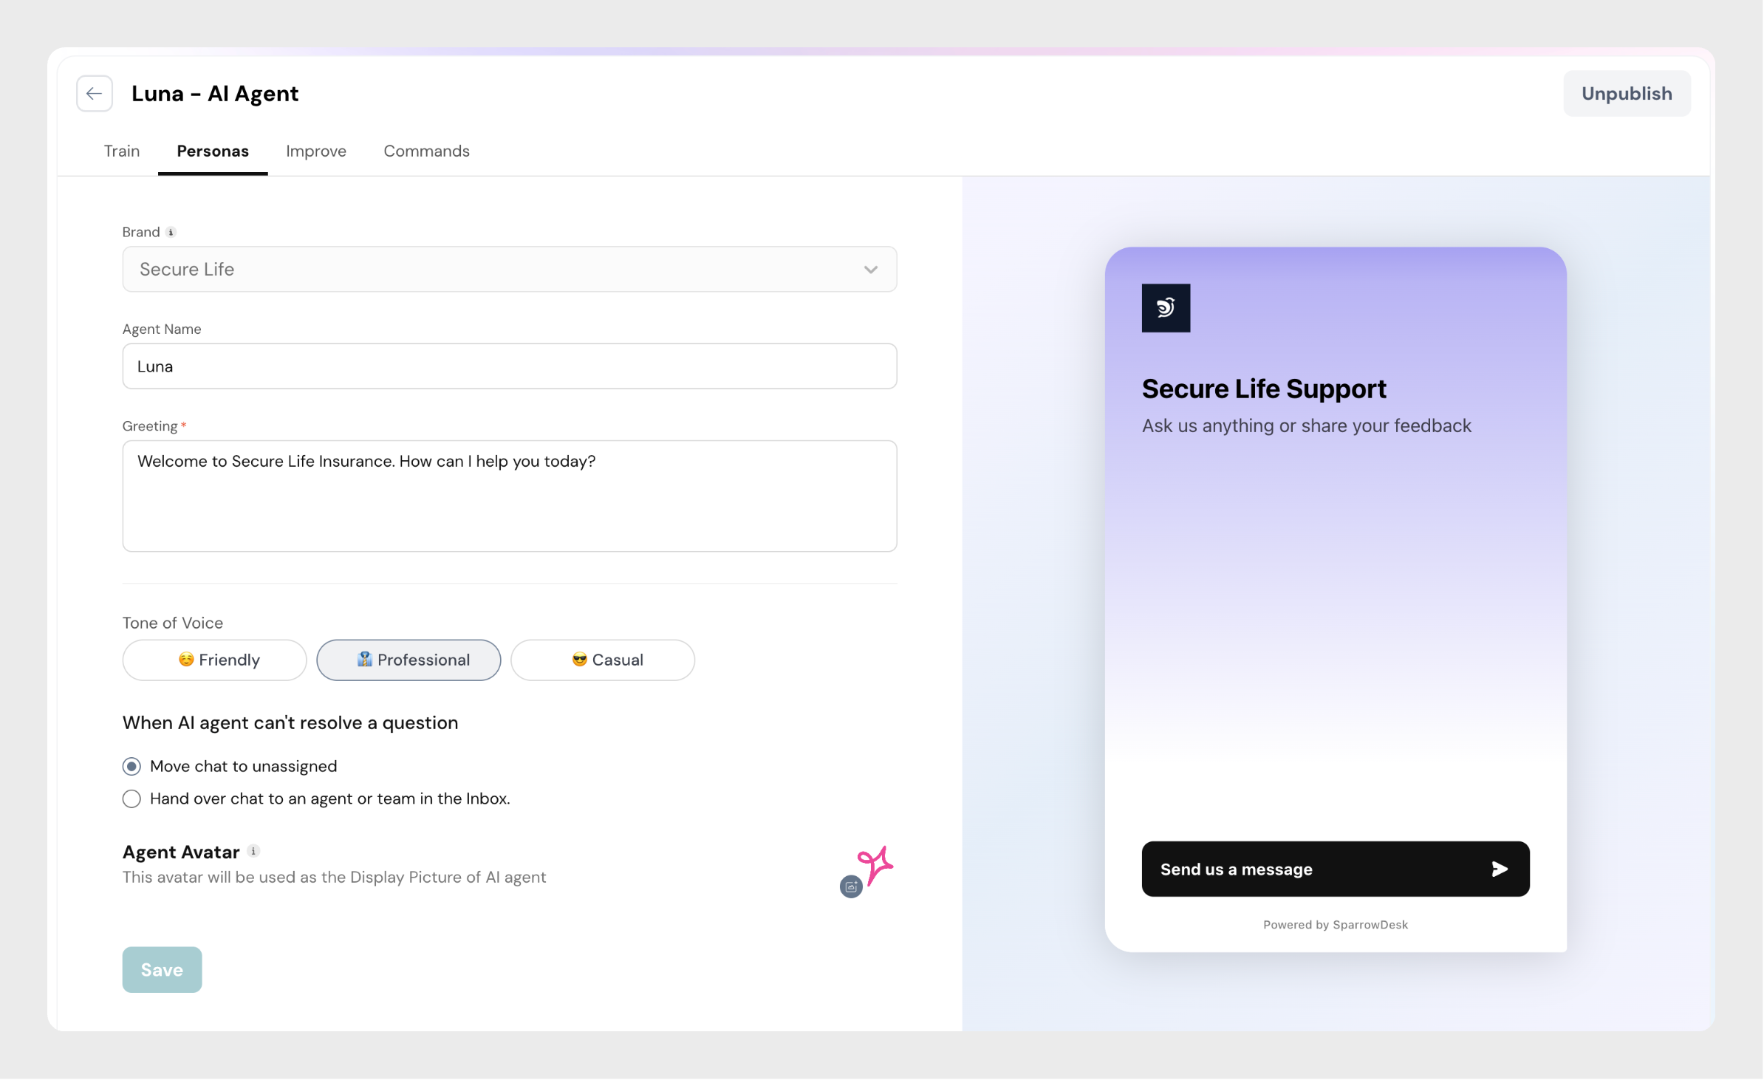
Task: Focus the Greeting text area
Action: coord(509,496)
